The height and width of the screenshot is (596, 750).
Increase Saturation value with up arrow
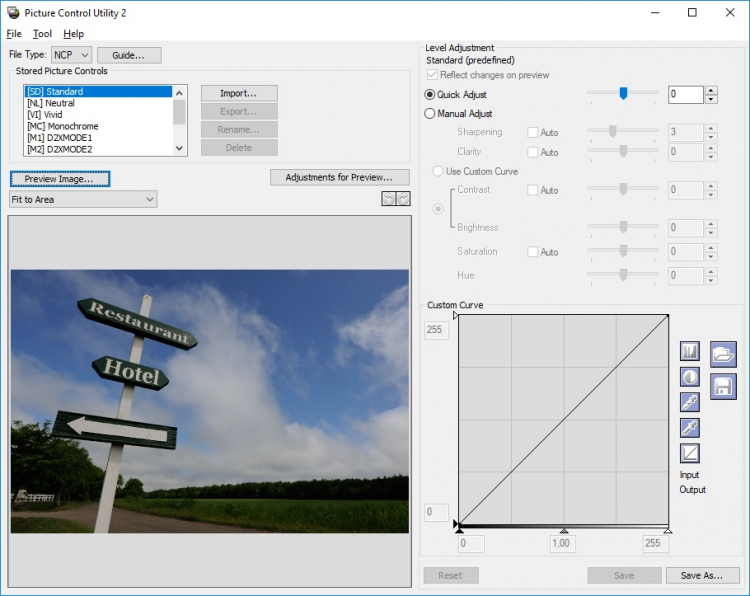point(711,247)
